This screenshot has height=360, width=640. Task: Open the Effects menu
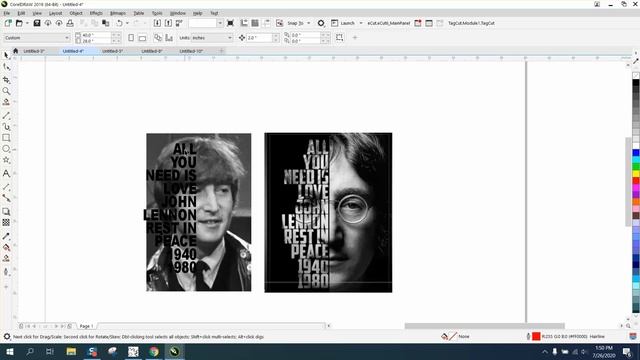96,13
